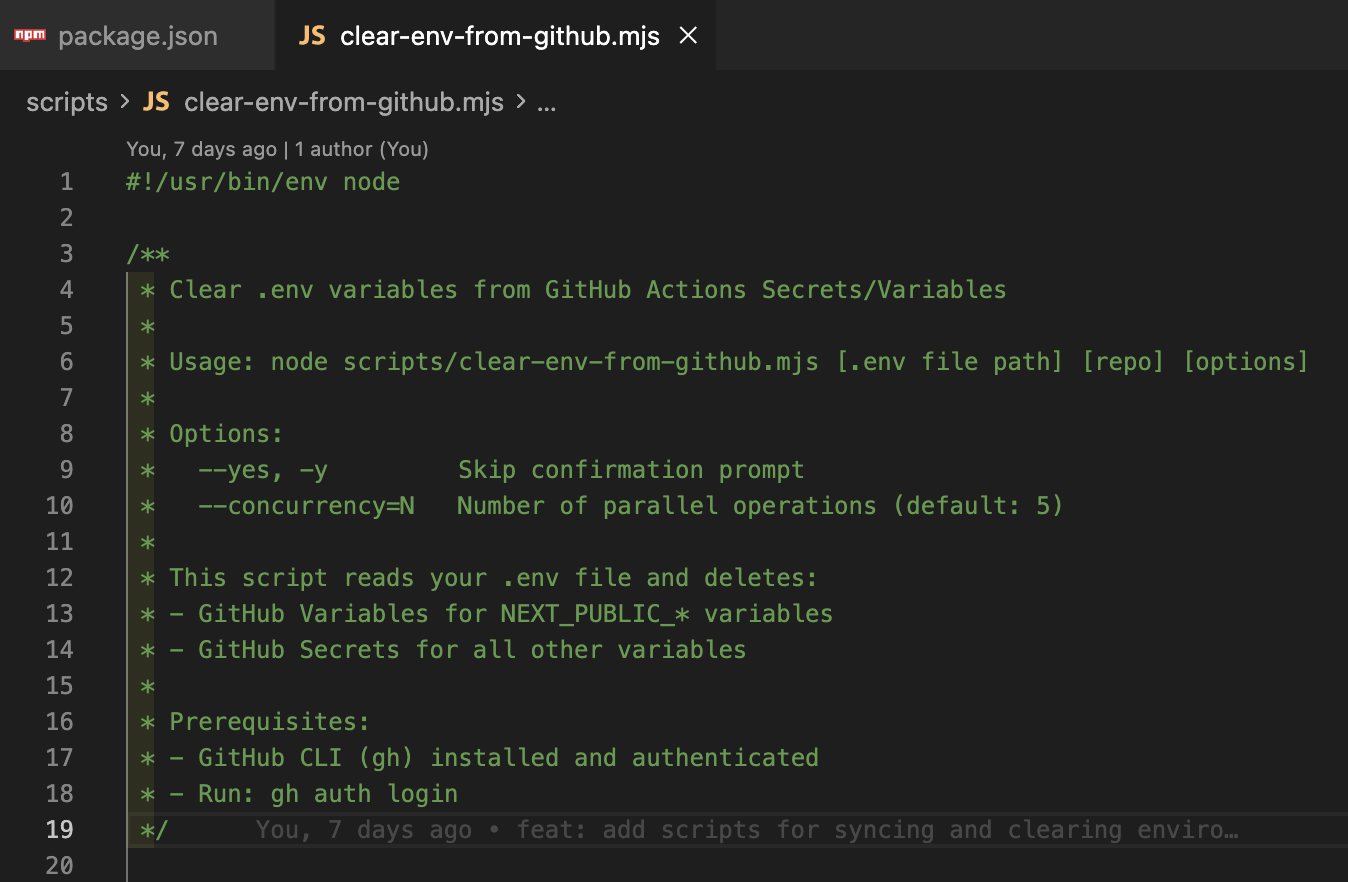1348x882 pixels.
Task: Click the JS icon in the active tab
Action: click(x=312, y=36)
